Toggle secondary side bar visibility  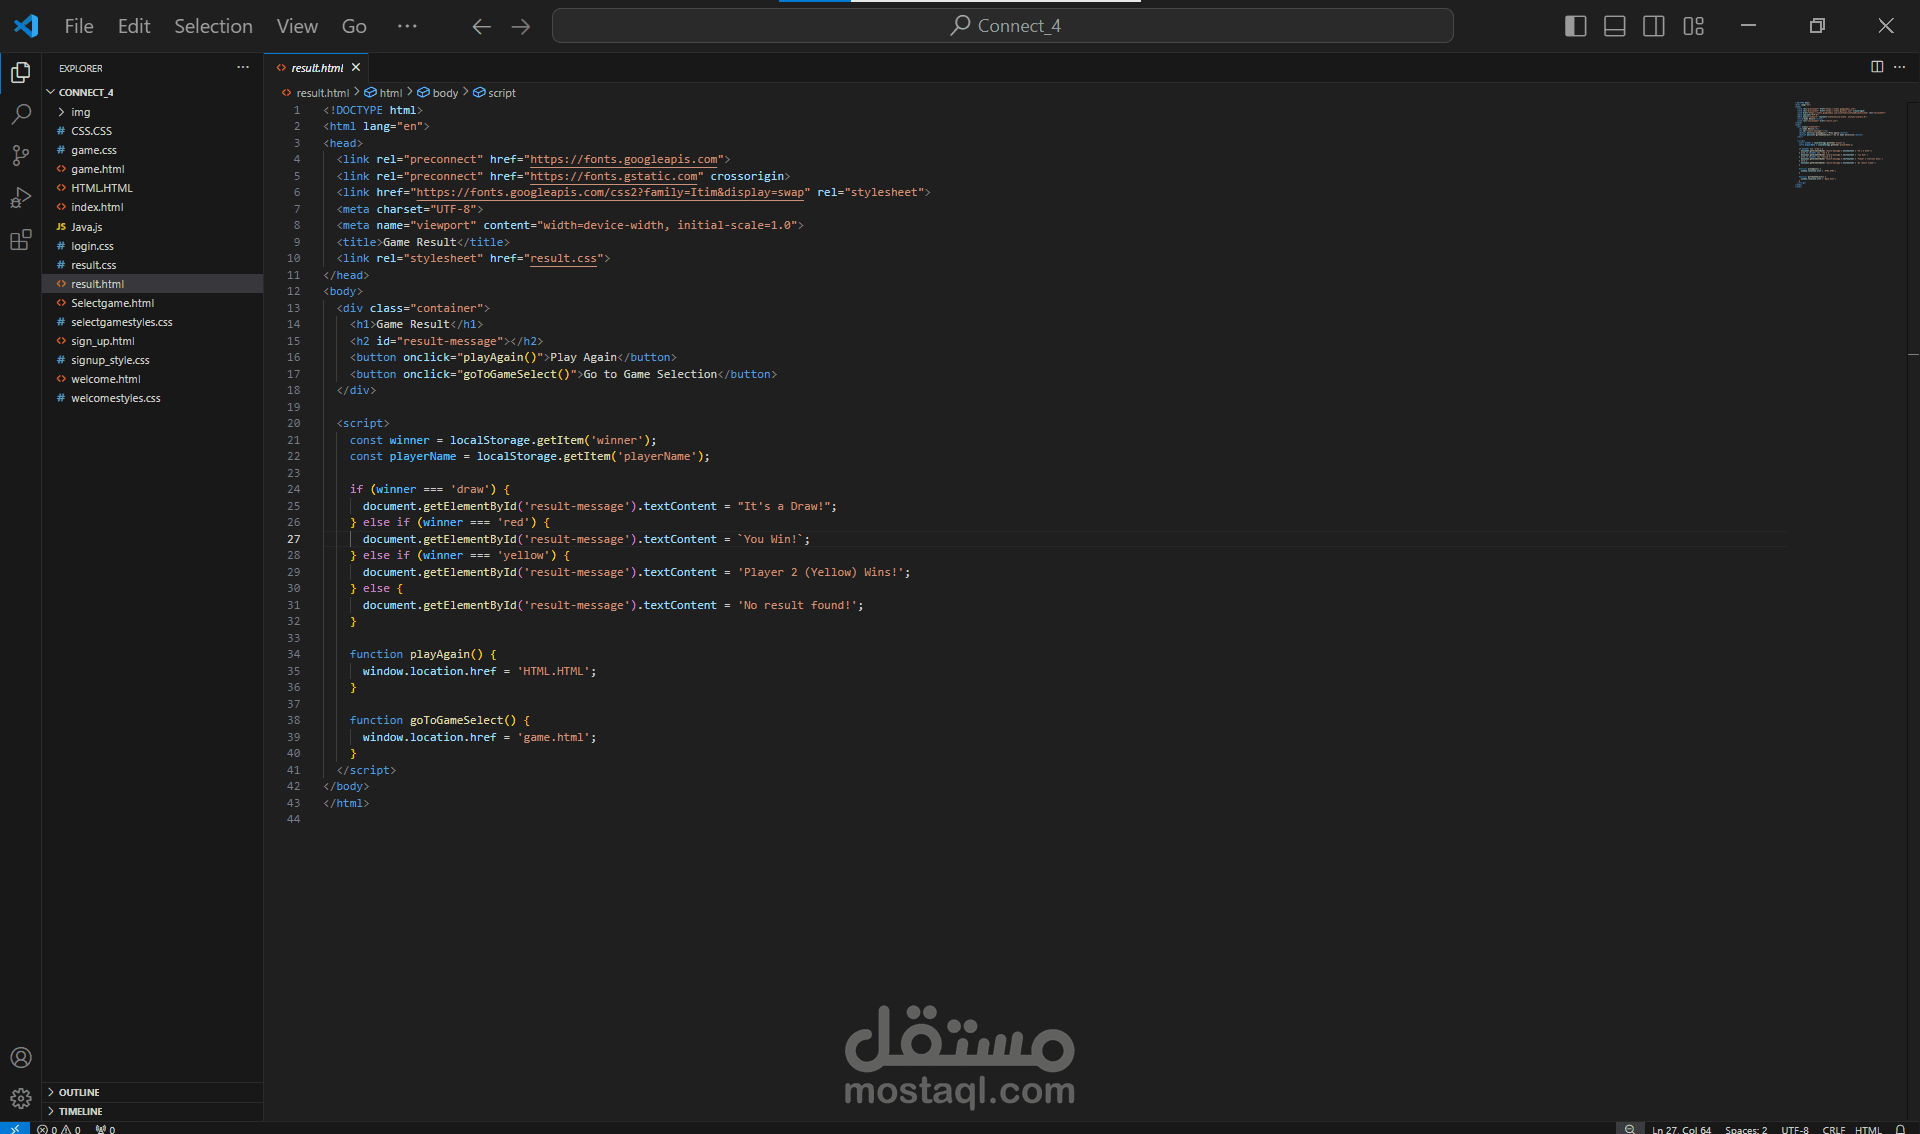coord(1654,26)
